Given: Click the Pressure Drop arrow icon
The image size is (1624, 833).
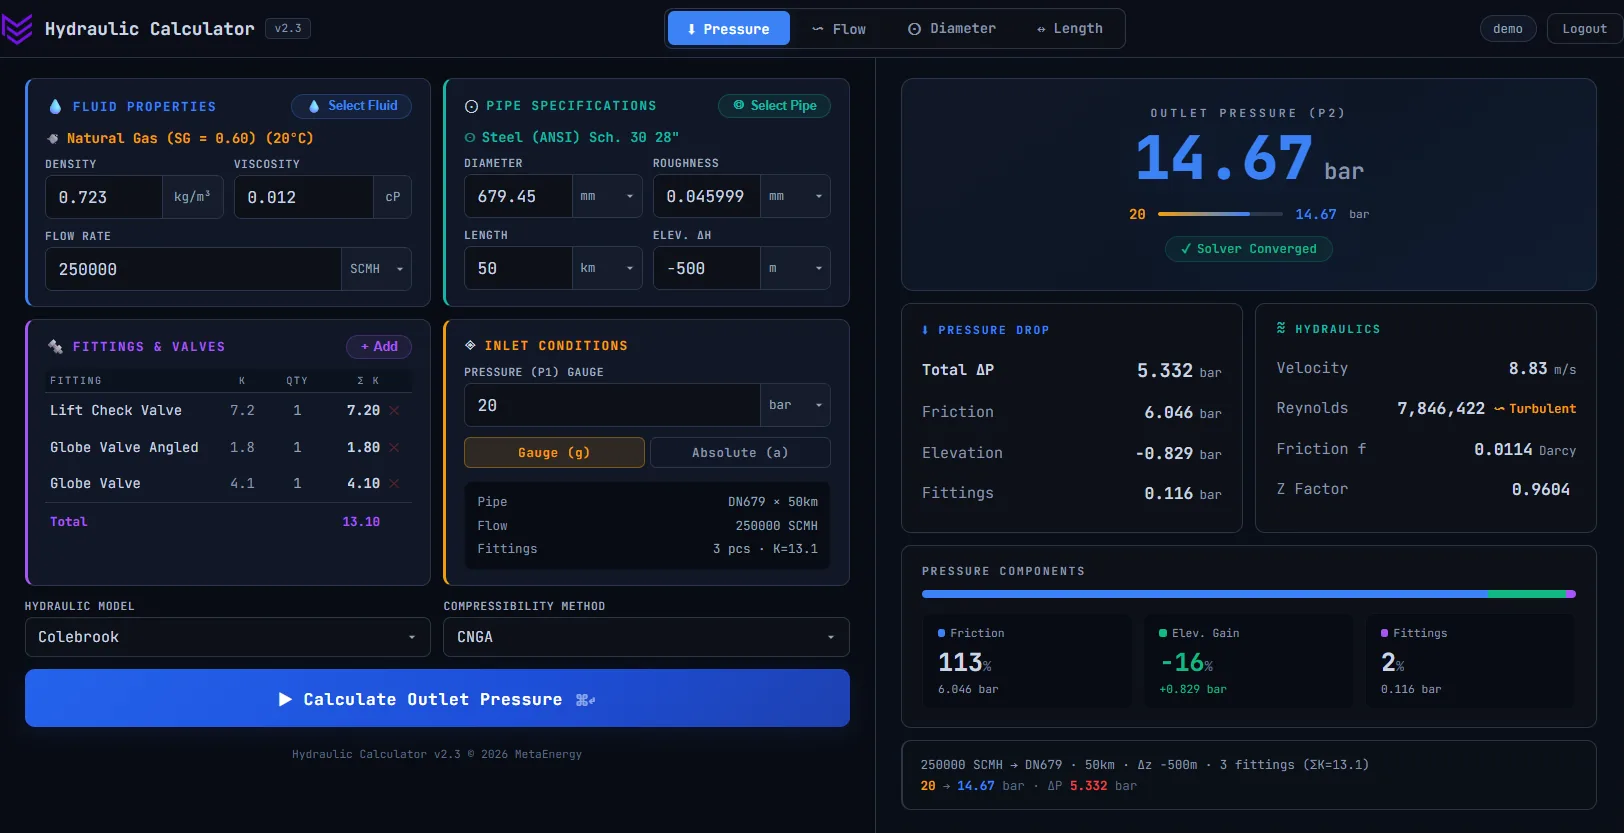Looking at the screenshot, I should coord(925,330).
